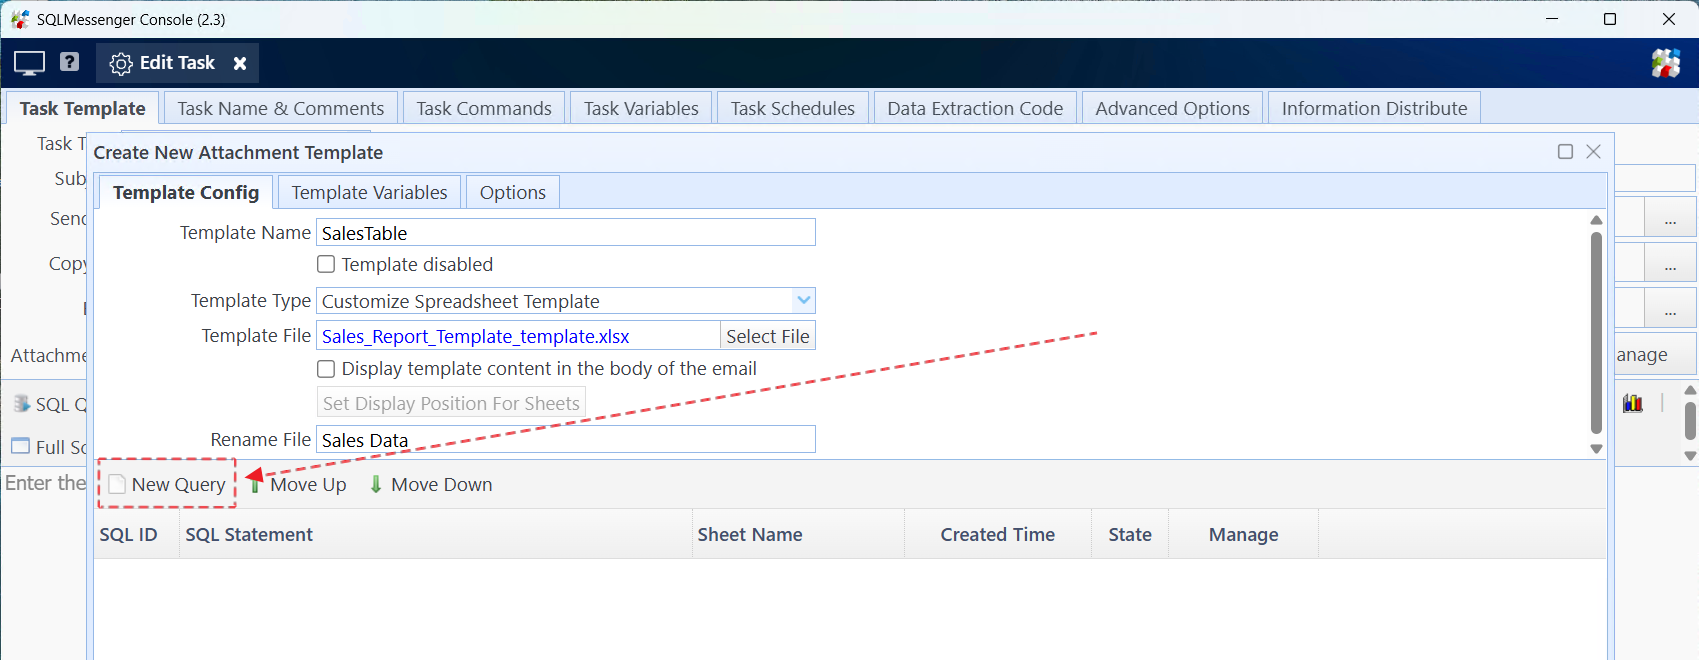Open the Options tab
The width and height of the screenshot is (1699, 660).
(x=513, y=192)
